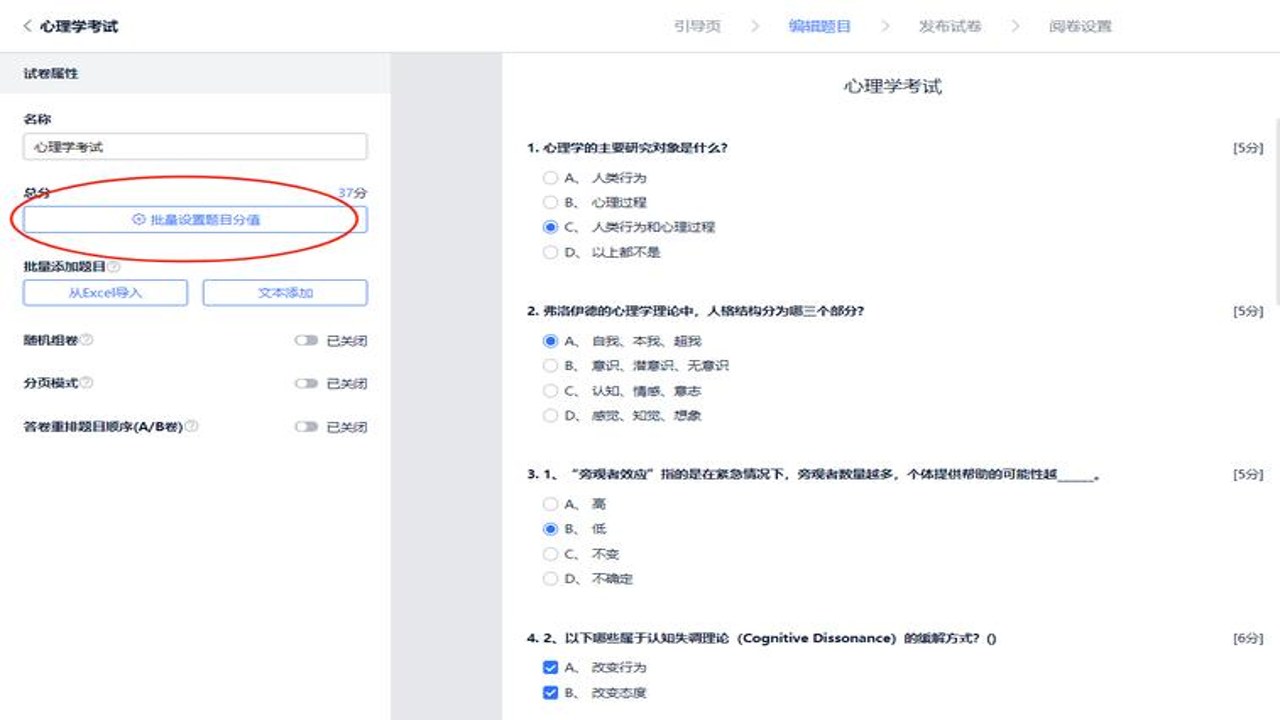This screenshot has height=720, width=1280.
Task: Open the 编辑题目 step
Action: click(x=820, y=26)
